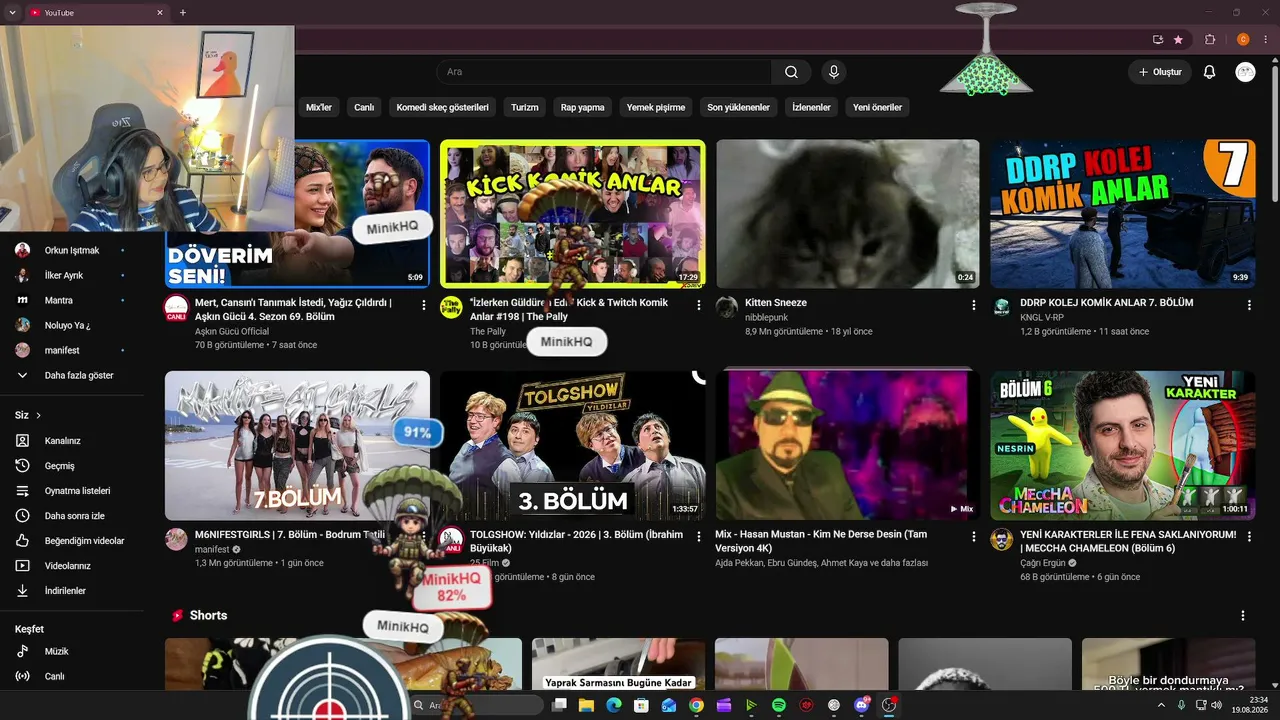Play the Hasan Mustan mix thumbnail
1280x720 pixels.
point(848,446)
